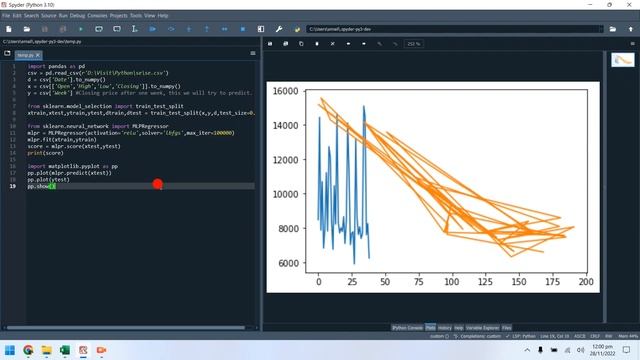640x360 pixels.
Task: Open the Source menu
Action: coord(49,16)
